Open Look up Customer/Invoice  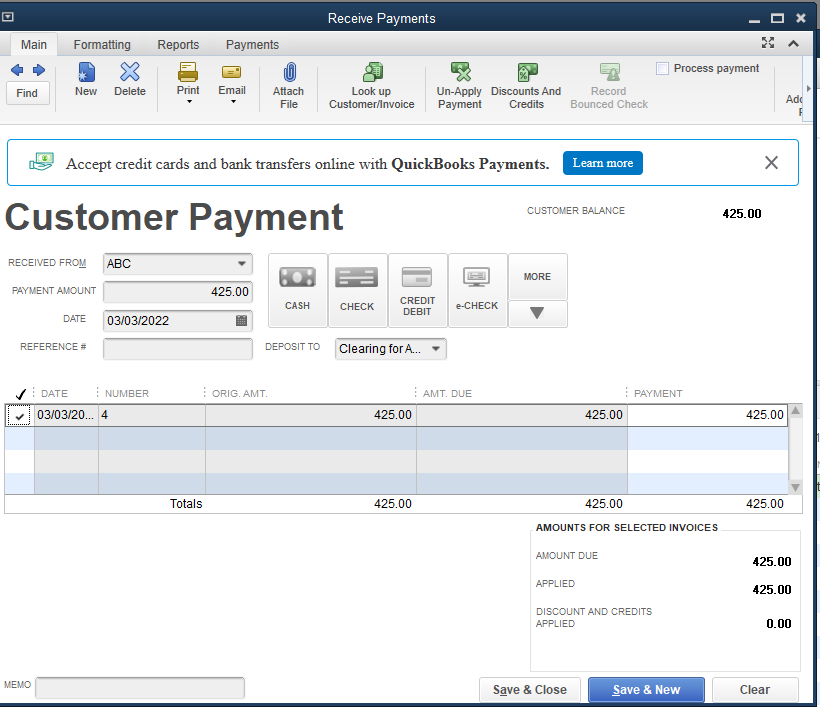371,86
